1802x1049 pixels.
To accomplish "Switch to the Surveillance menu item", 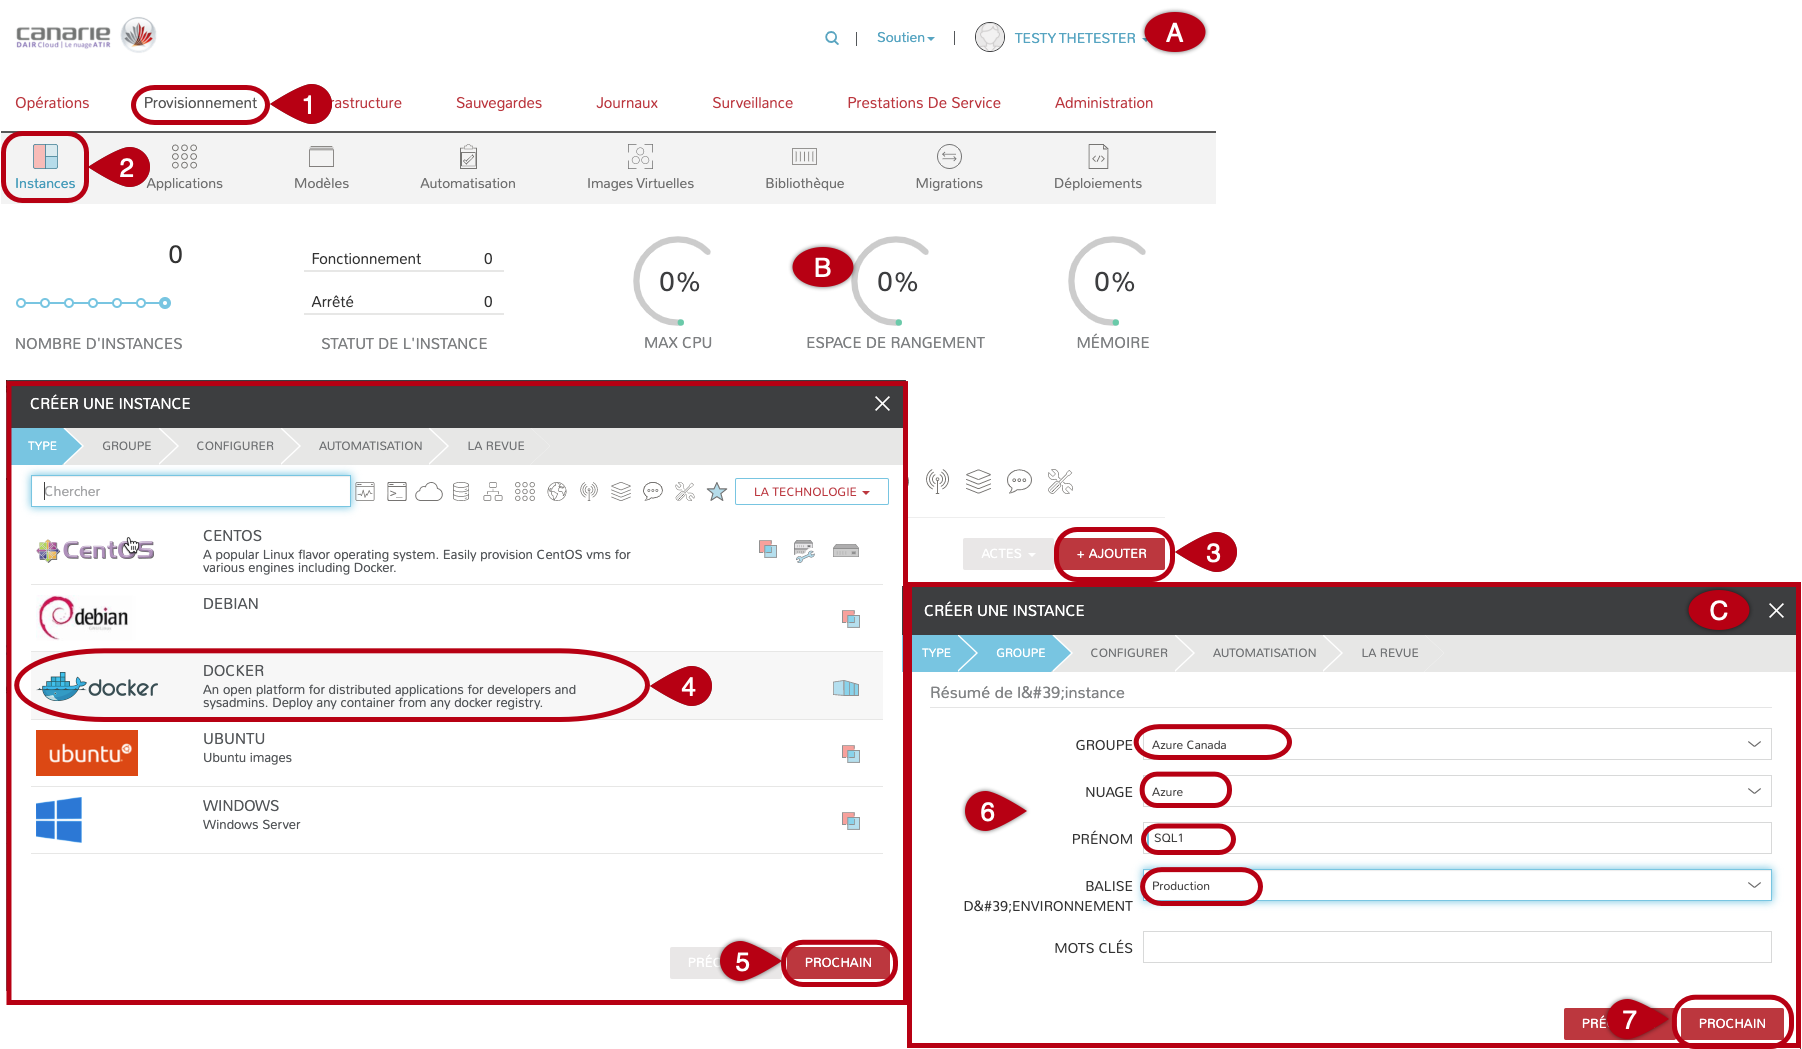I will [x=752, y=103].
